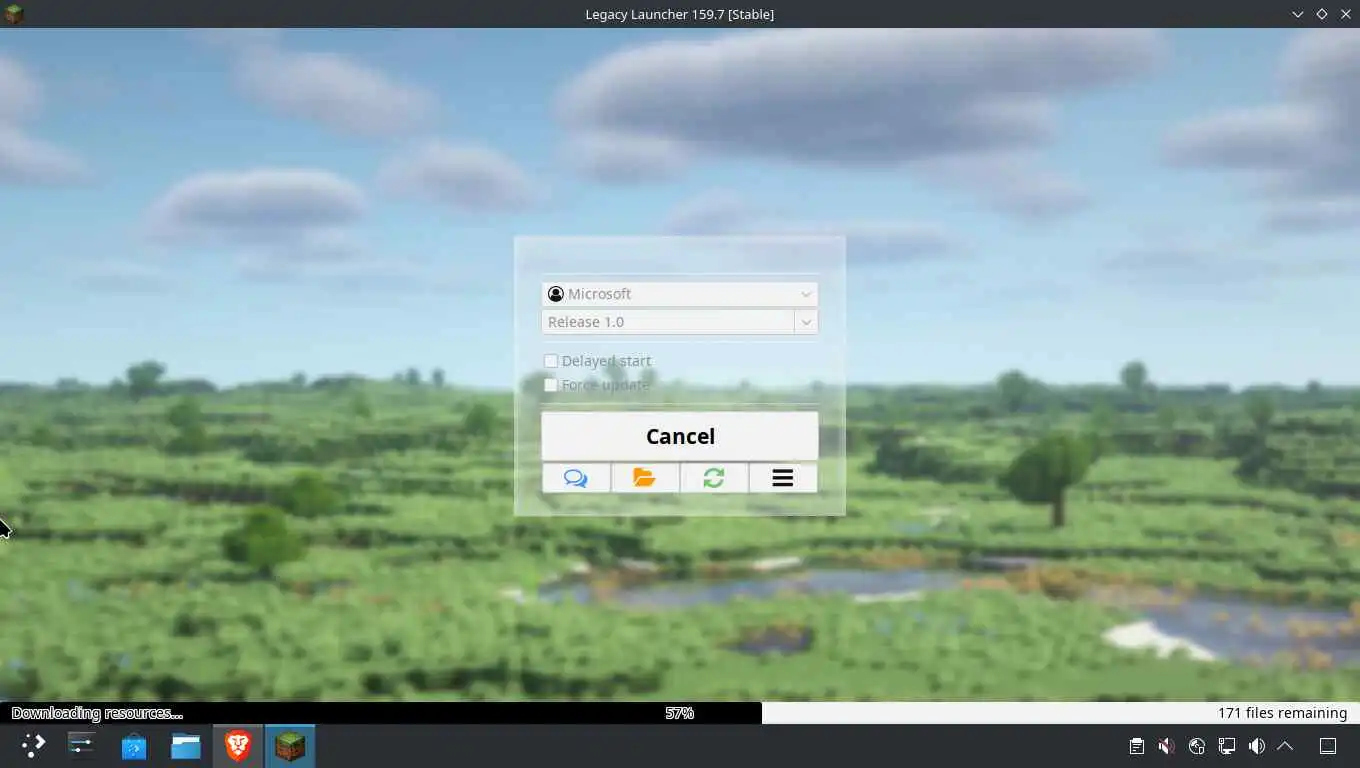Open System Settings from the taskbar
The width and height of the screenshot is (1360, 768).
pos(82,746)
